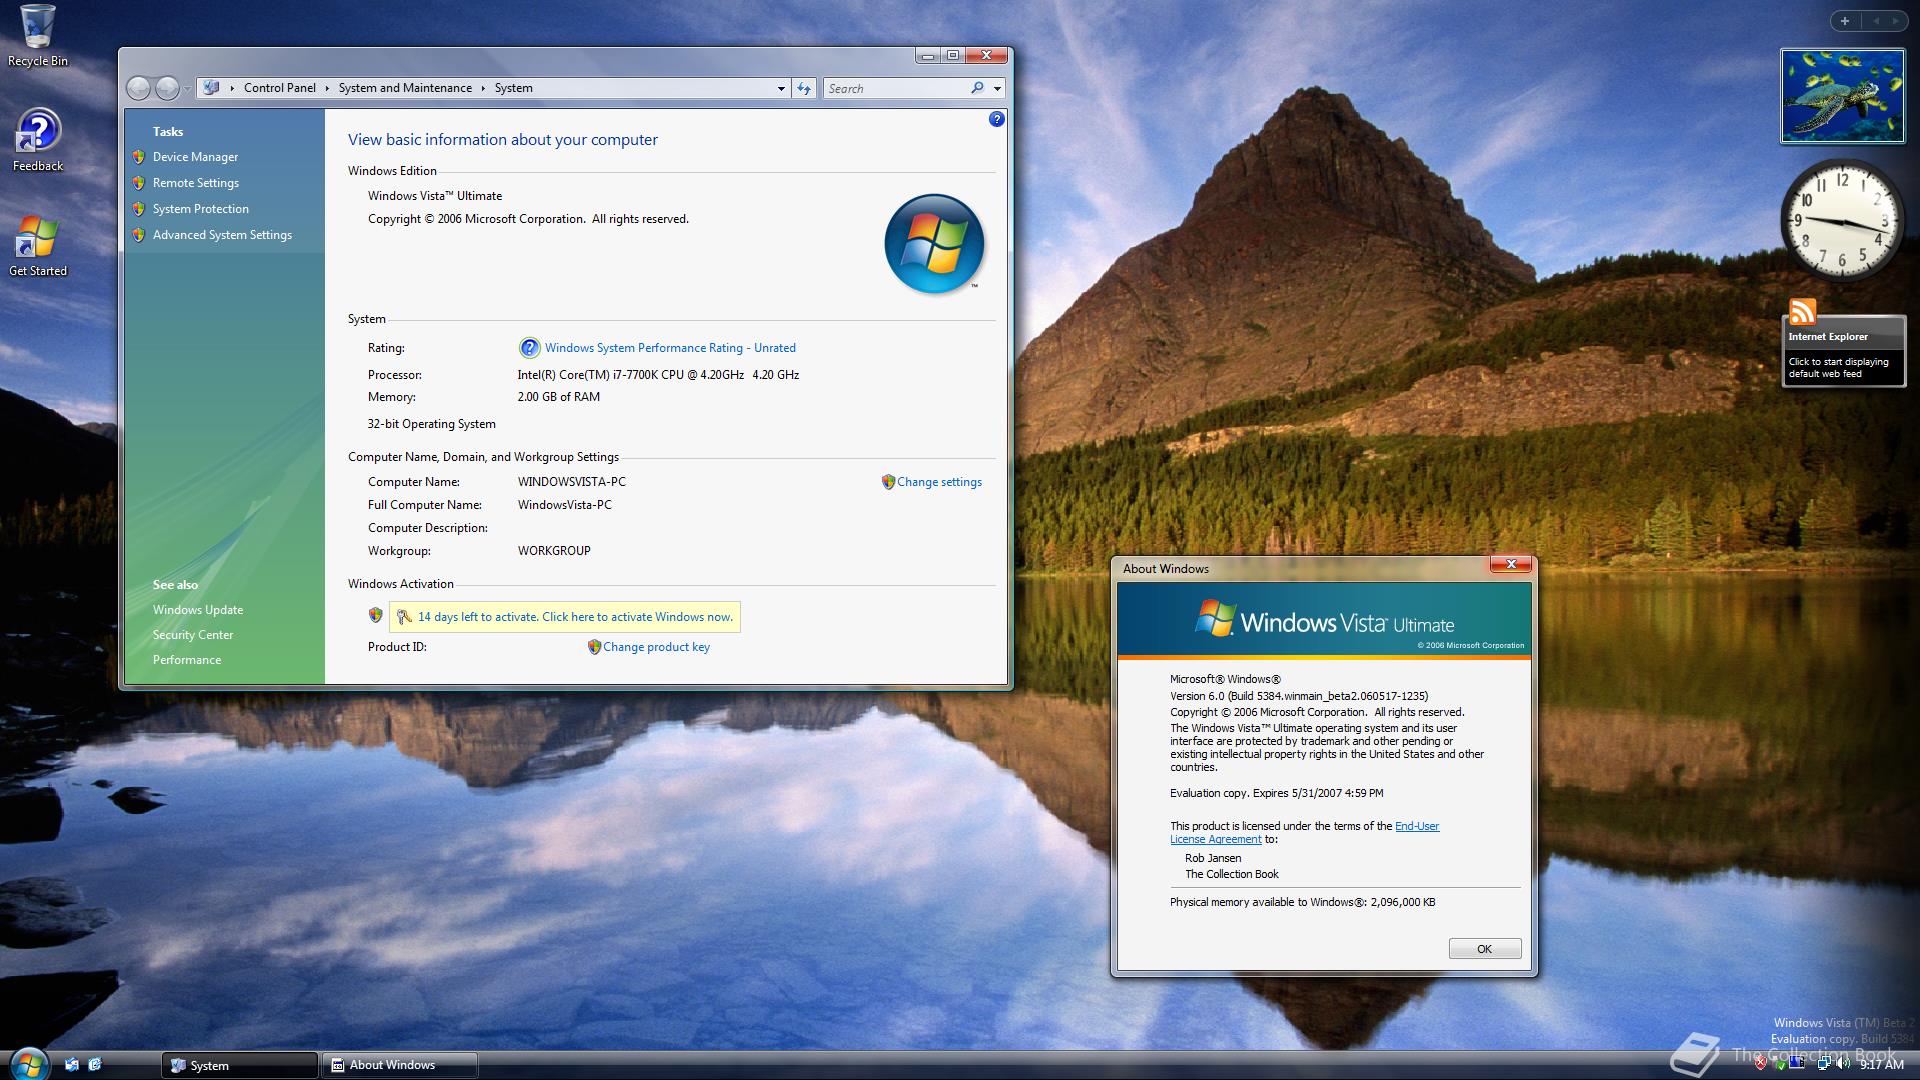
Task: Click Change product key link
Action: coord(656,647)
